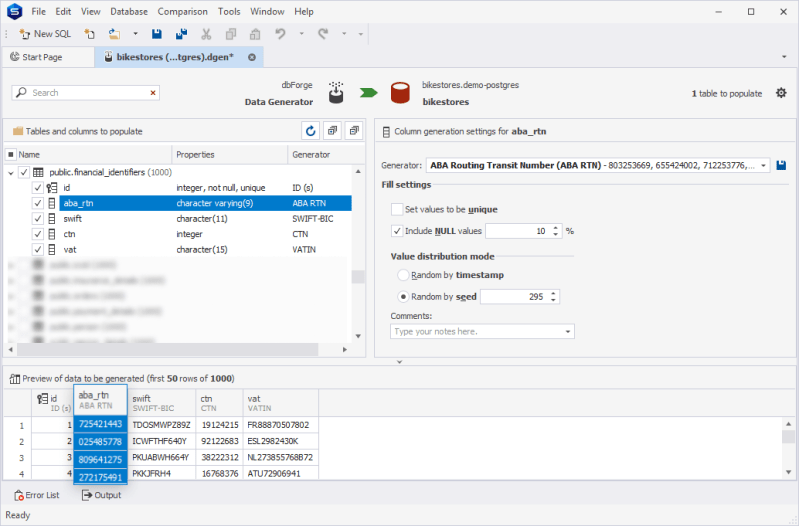This screenshot has width=799, height=526.
Task: Uncheck the public.financial_identifiers table checkbox
Action: pyautogui.click(x=24, y=172)
